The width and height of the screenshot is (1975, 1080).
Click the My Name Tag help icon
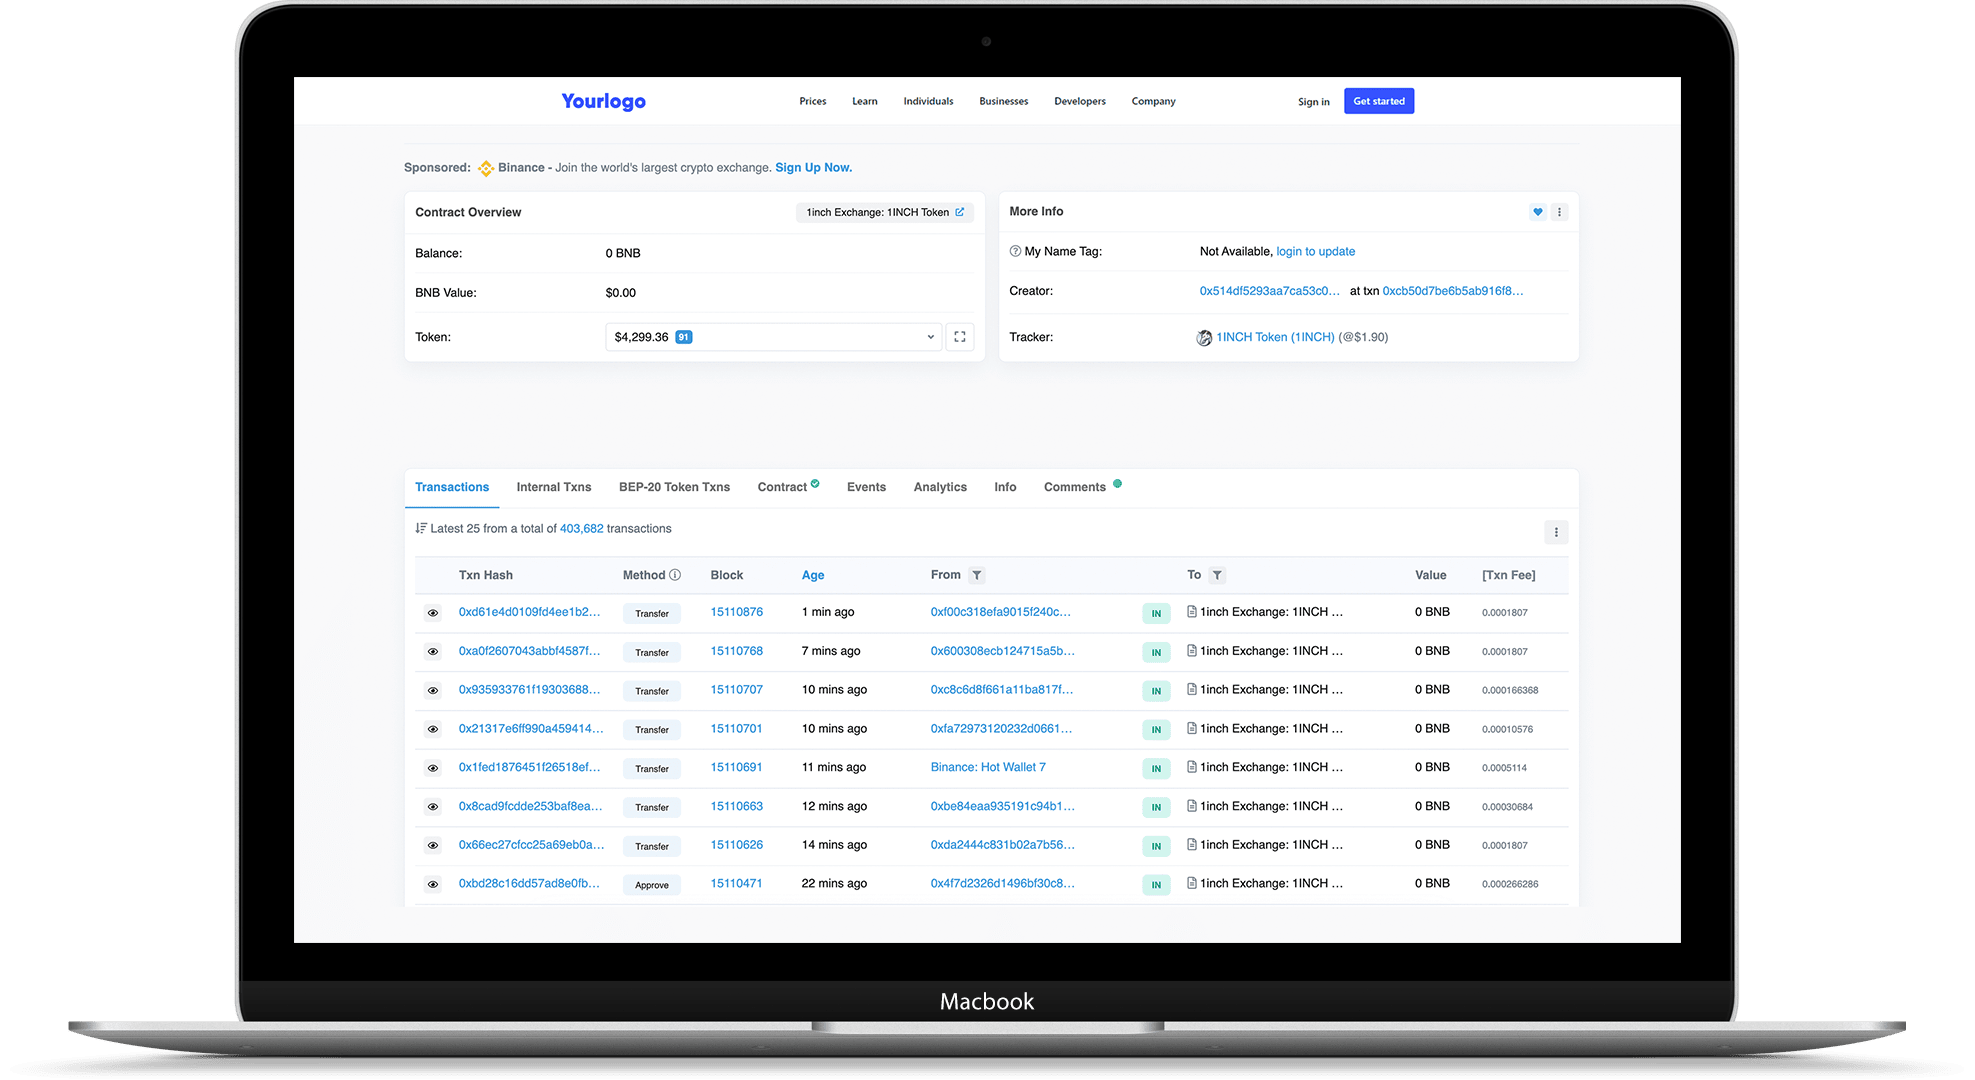(x=1015, y=251)
